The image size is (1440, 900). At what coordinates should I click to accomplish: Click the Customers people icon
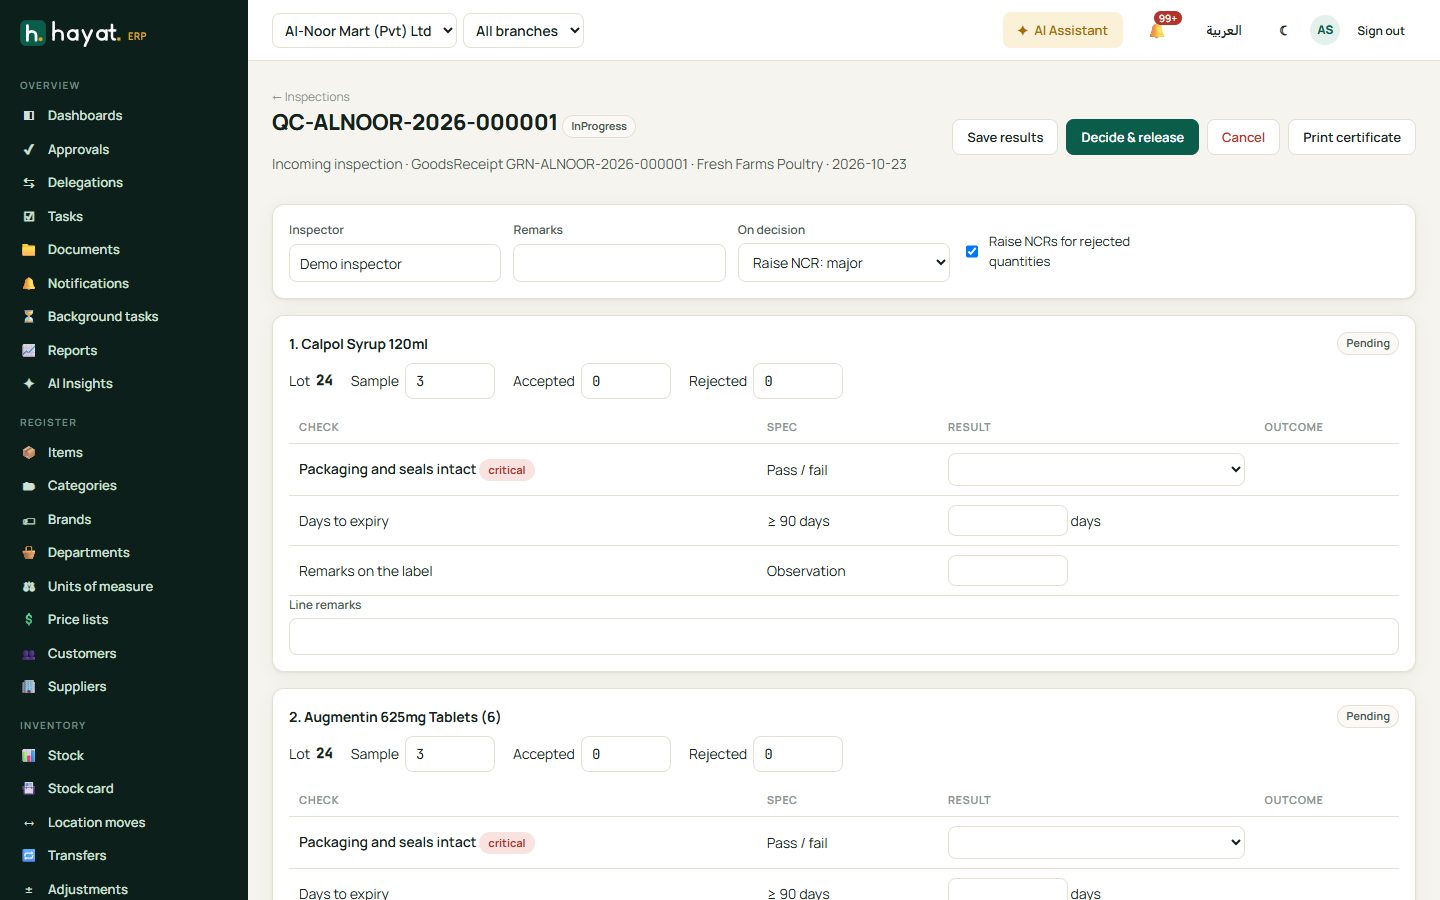[29, 654]
